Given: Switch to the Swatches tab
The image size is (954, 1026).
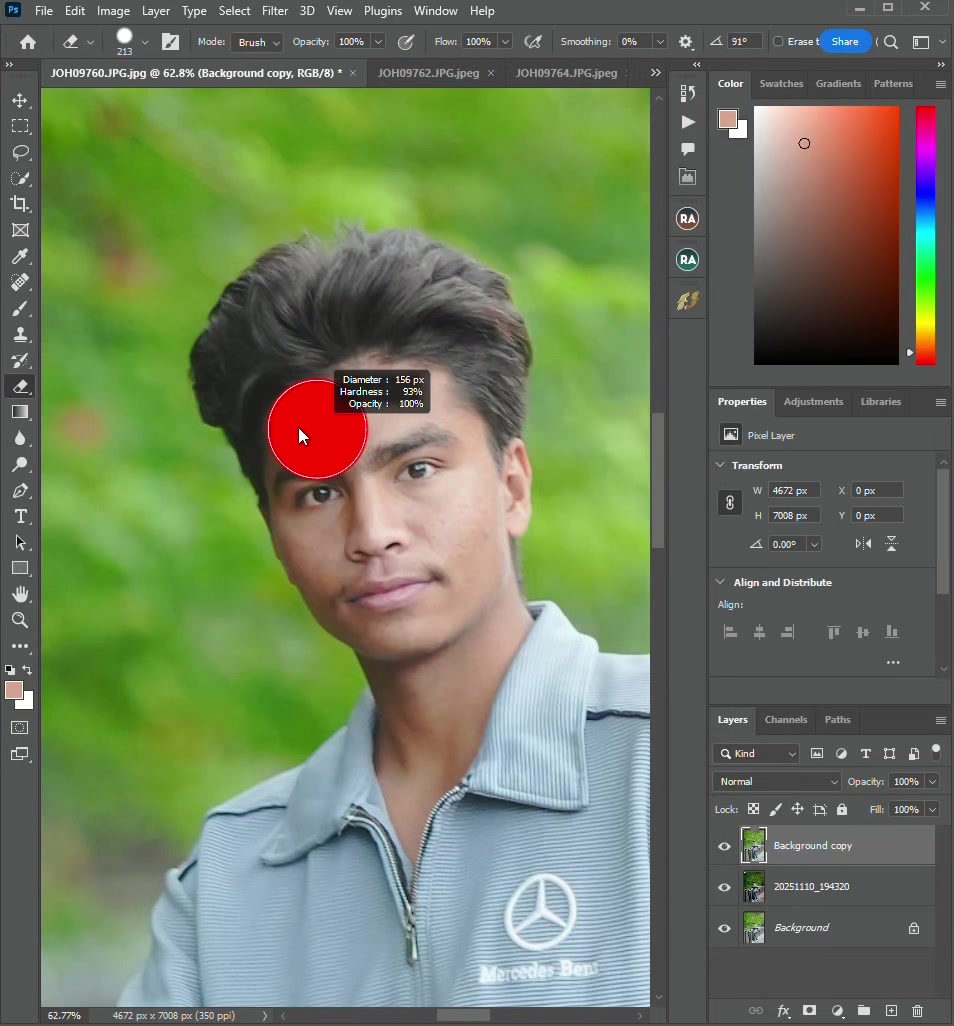Looking at the screenshot, I should coord(781,83).
